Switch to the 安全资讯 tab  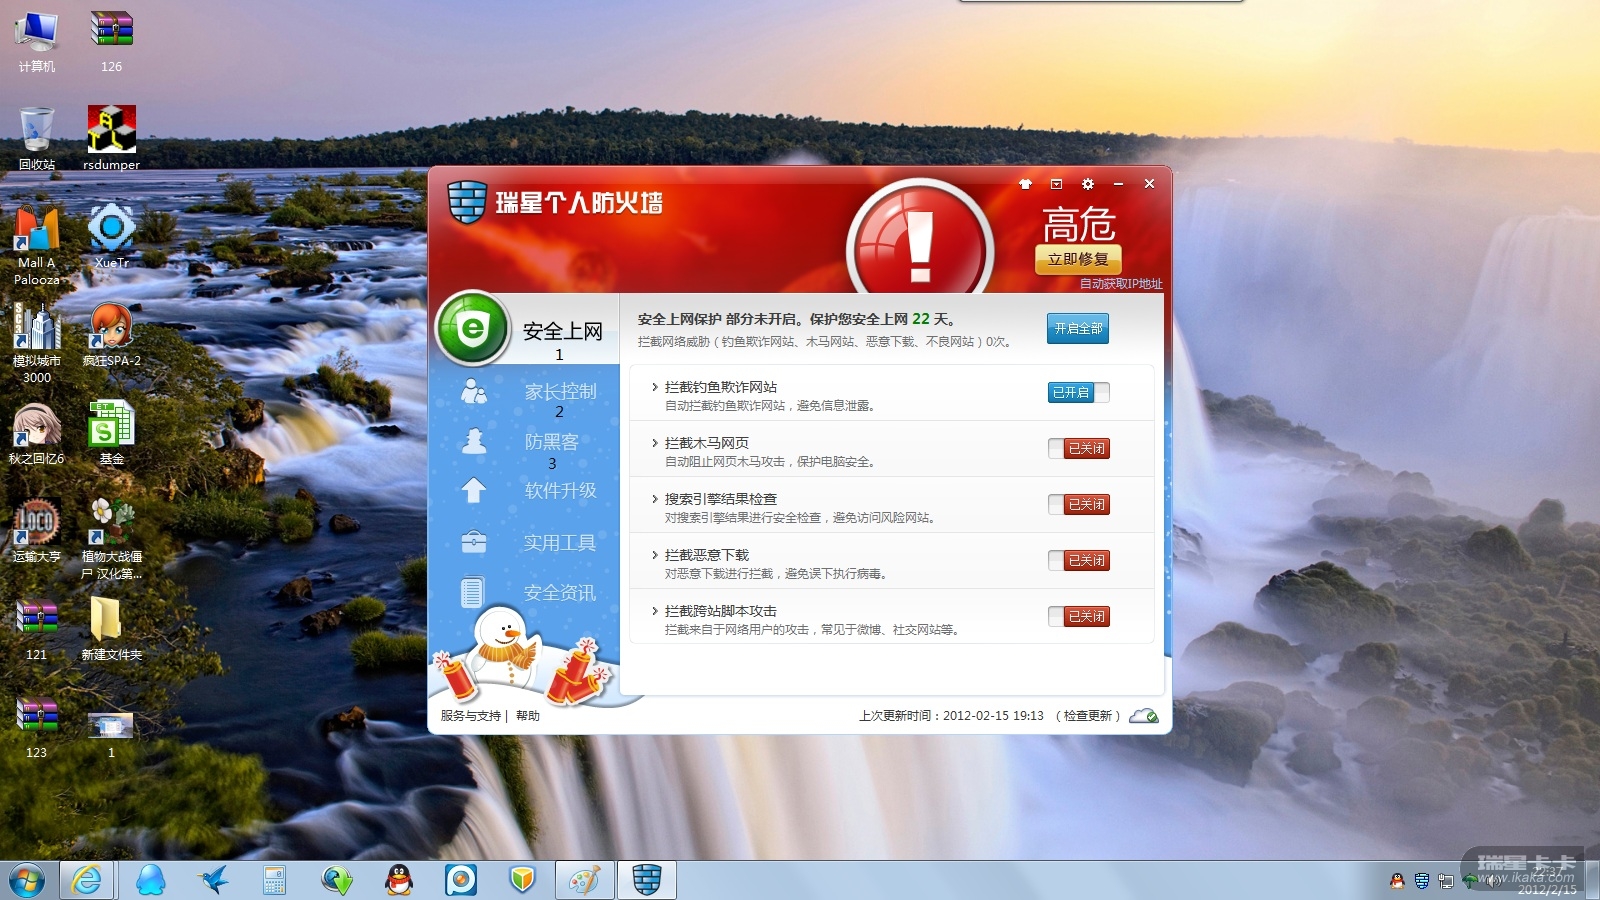pyautogui.click(x=560, y=593)
